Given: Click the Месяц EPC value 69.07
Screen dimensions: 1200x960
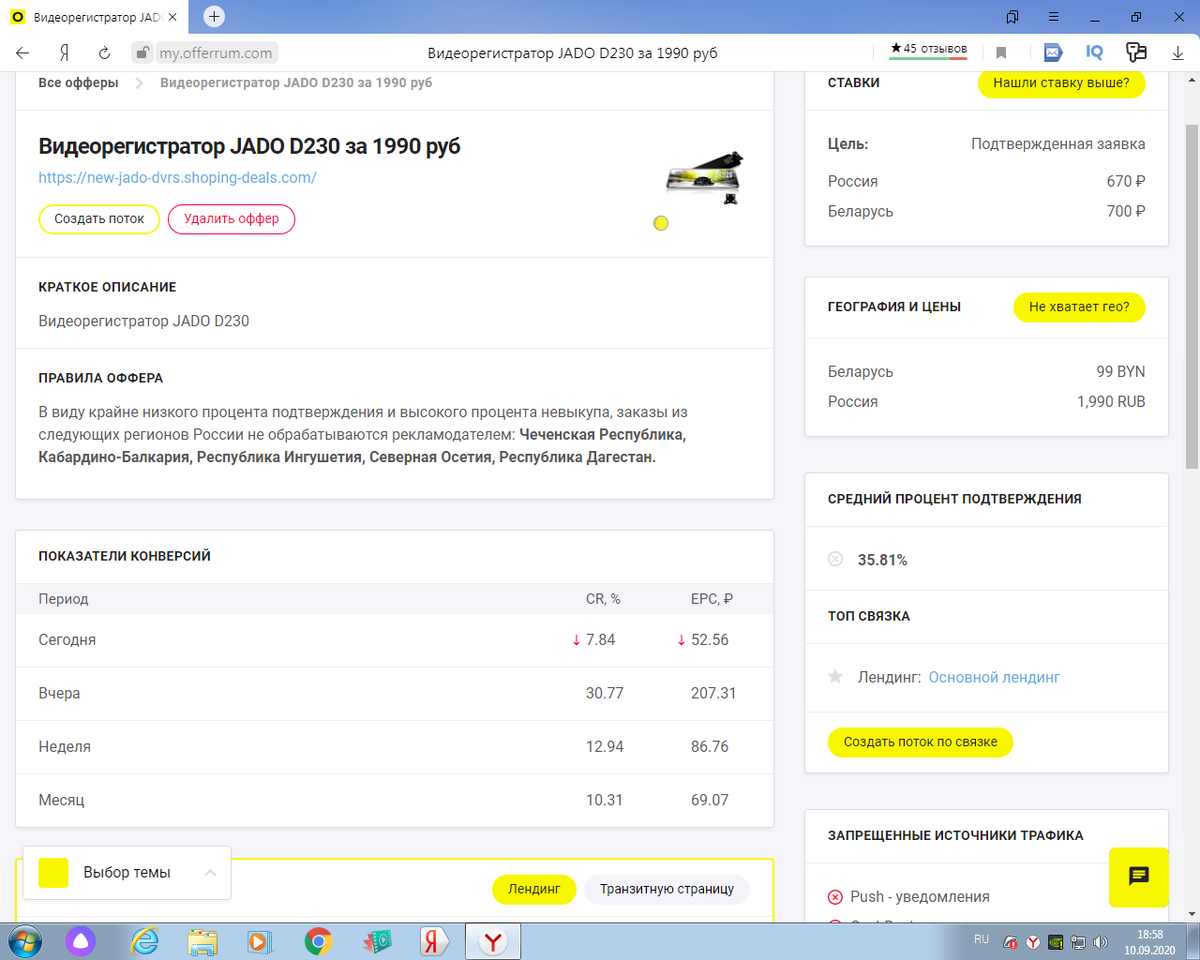Looking at the screenshot, I should (709, 801).
